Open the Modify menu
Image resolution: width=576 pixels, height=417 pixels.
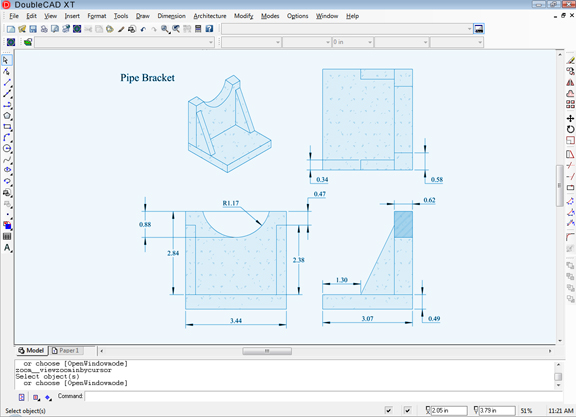coord(244,16)
